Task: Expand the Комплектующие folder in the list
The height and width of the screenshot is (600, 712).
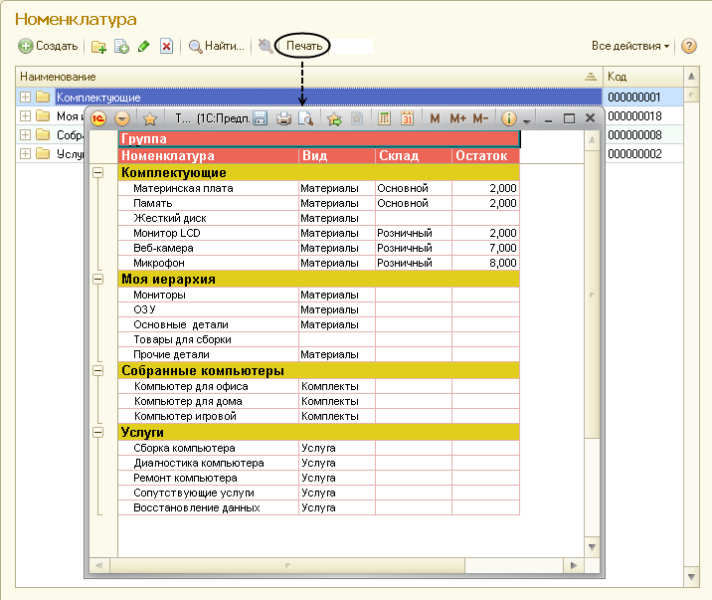Action: coord(24,97)
